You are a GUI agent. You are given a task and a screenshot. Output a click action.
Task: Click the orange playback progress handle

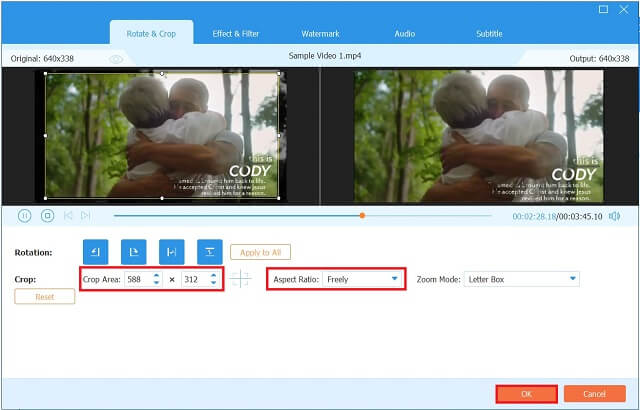(x=362, y=215)
